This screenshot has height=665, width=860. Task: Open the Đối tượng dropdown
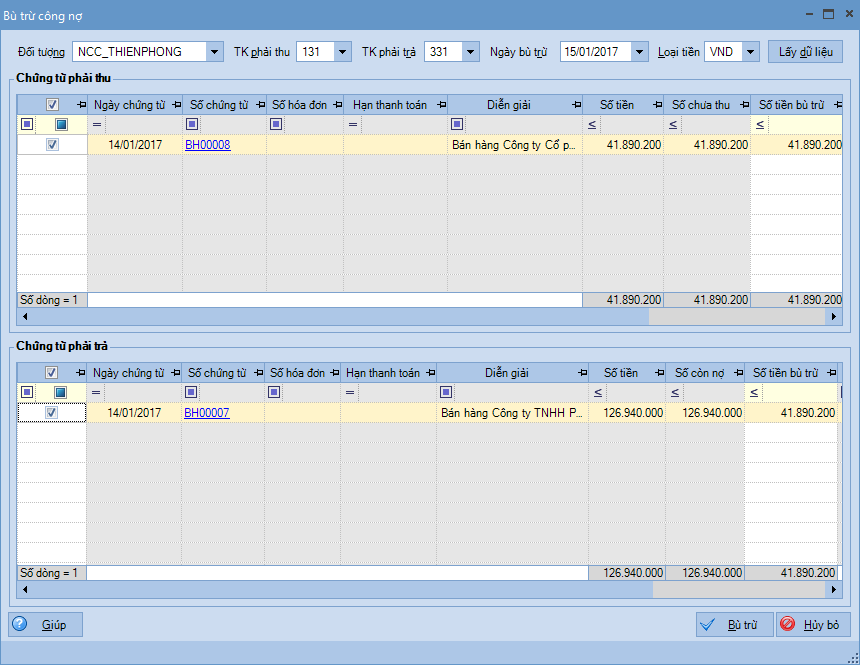click(x=214, y=51)
